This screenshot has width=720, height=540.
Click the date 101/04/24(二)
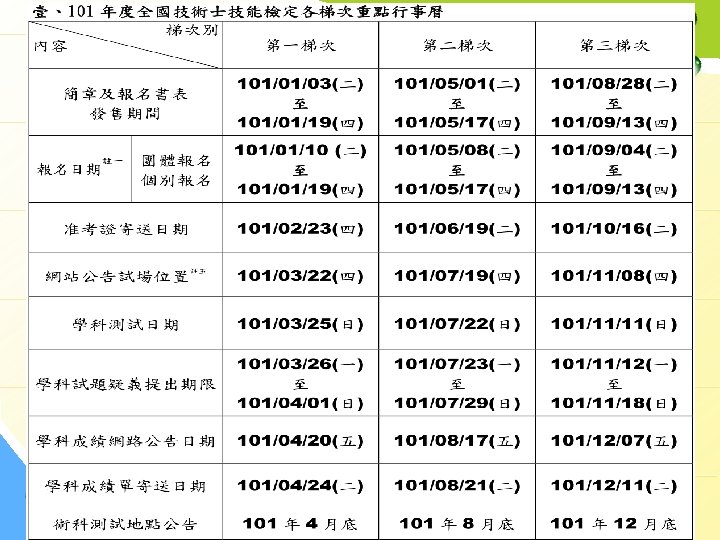tap(300, 486)
